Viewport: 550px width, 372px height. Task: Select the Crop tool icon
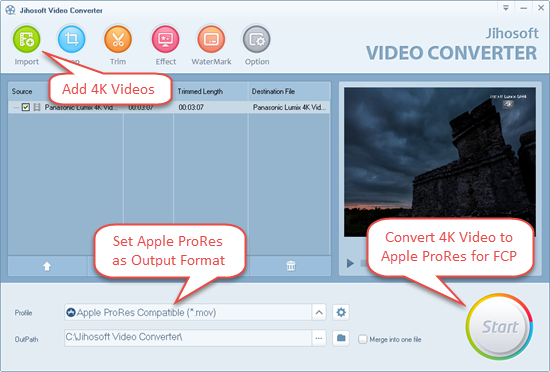(72, 39)
